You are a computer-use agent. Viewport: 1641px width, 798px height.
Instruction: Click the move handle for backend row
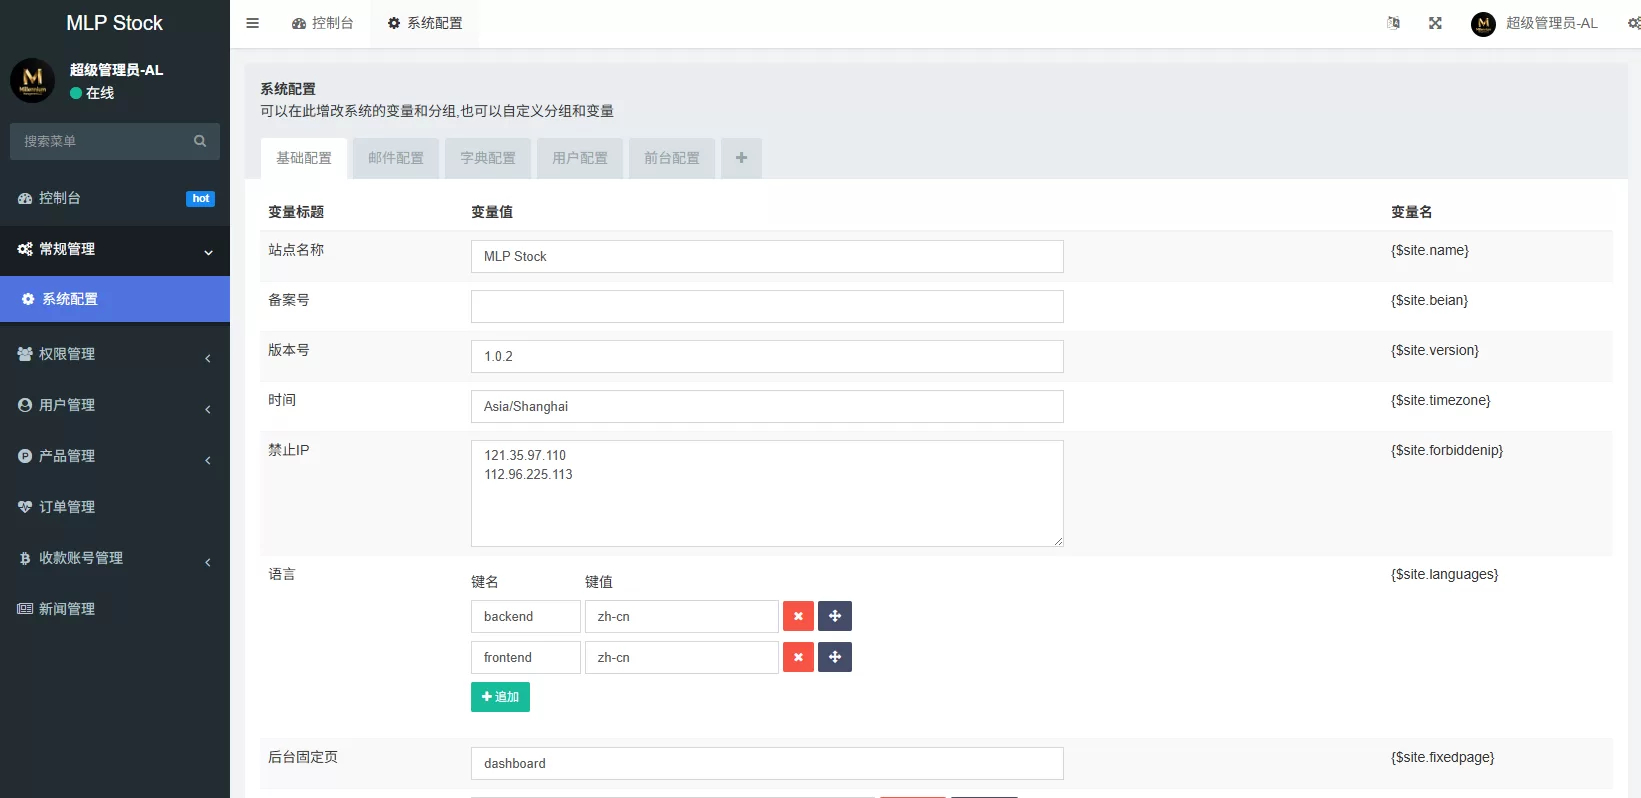(835, 616)
